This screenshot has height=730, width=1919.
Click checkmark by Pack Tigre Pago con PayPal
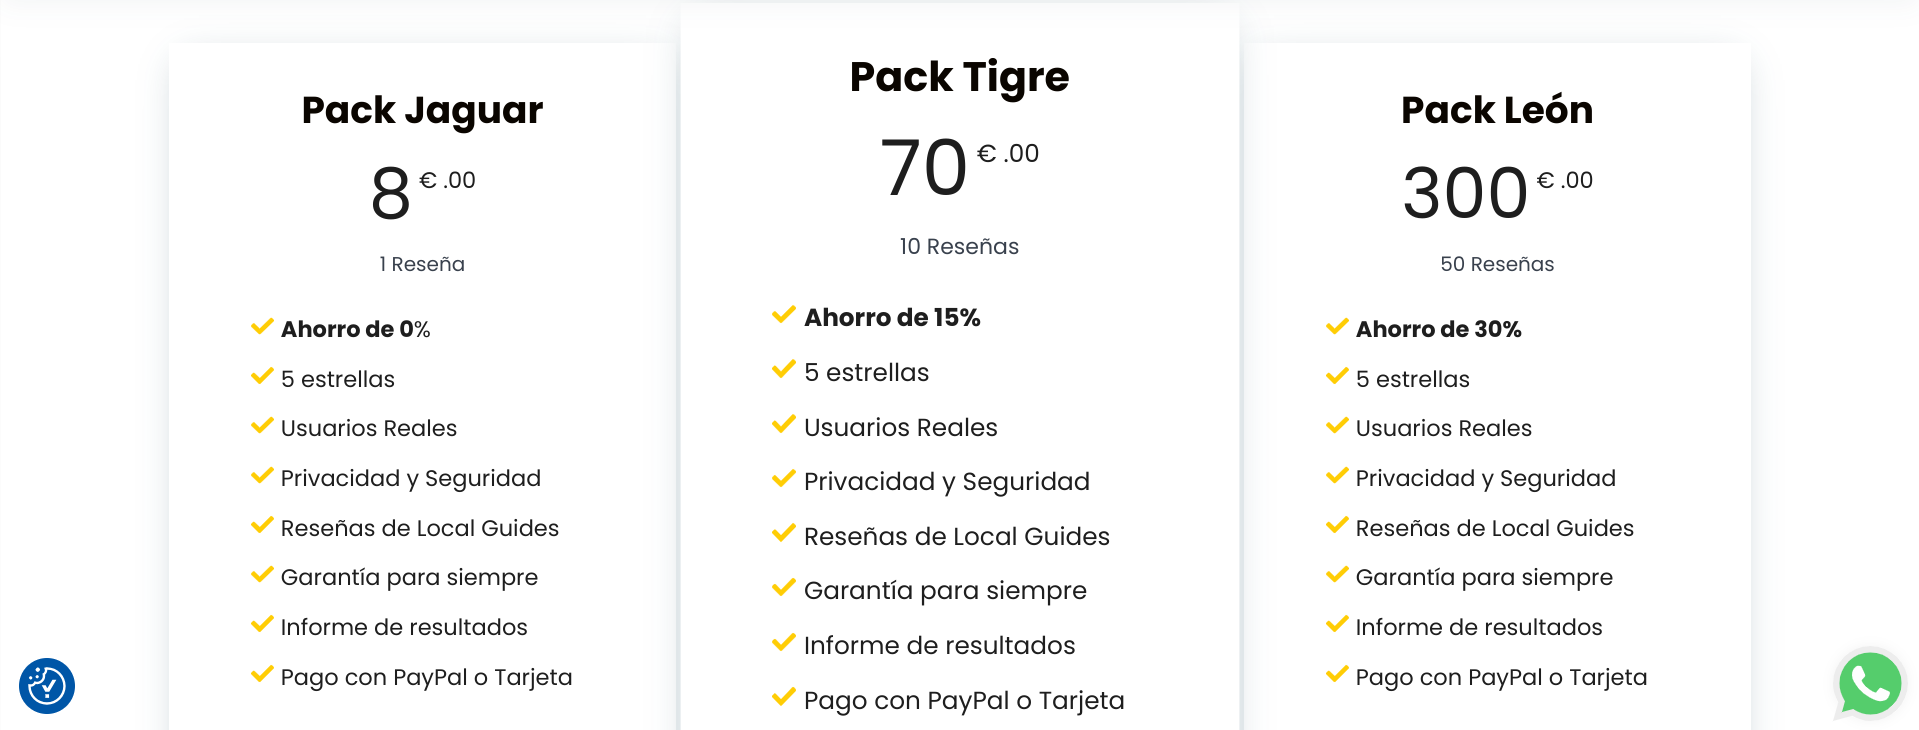click(x=784, y=698)
